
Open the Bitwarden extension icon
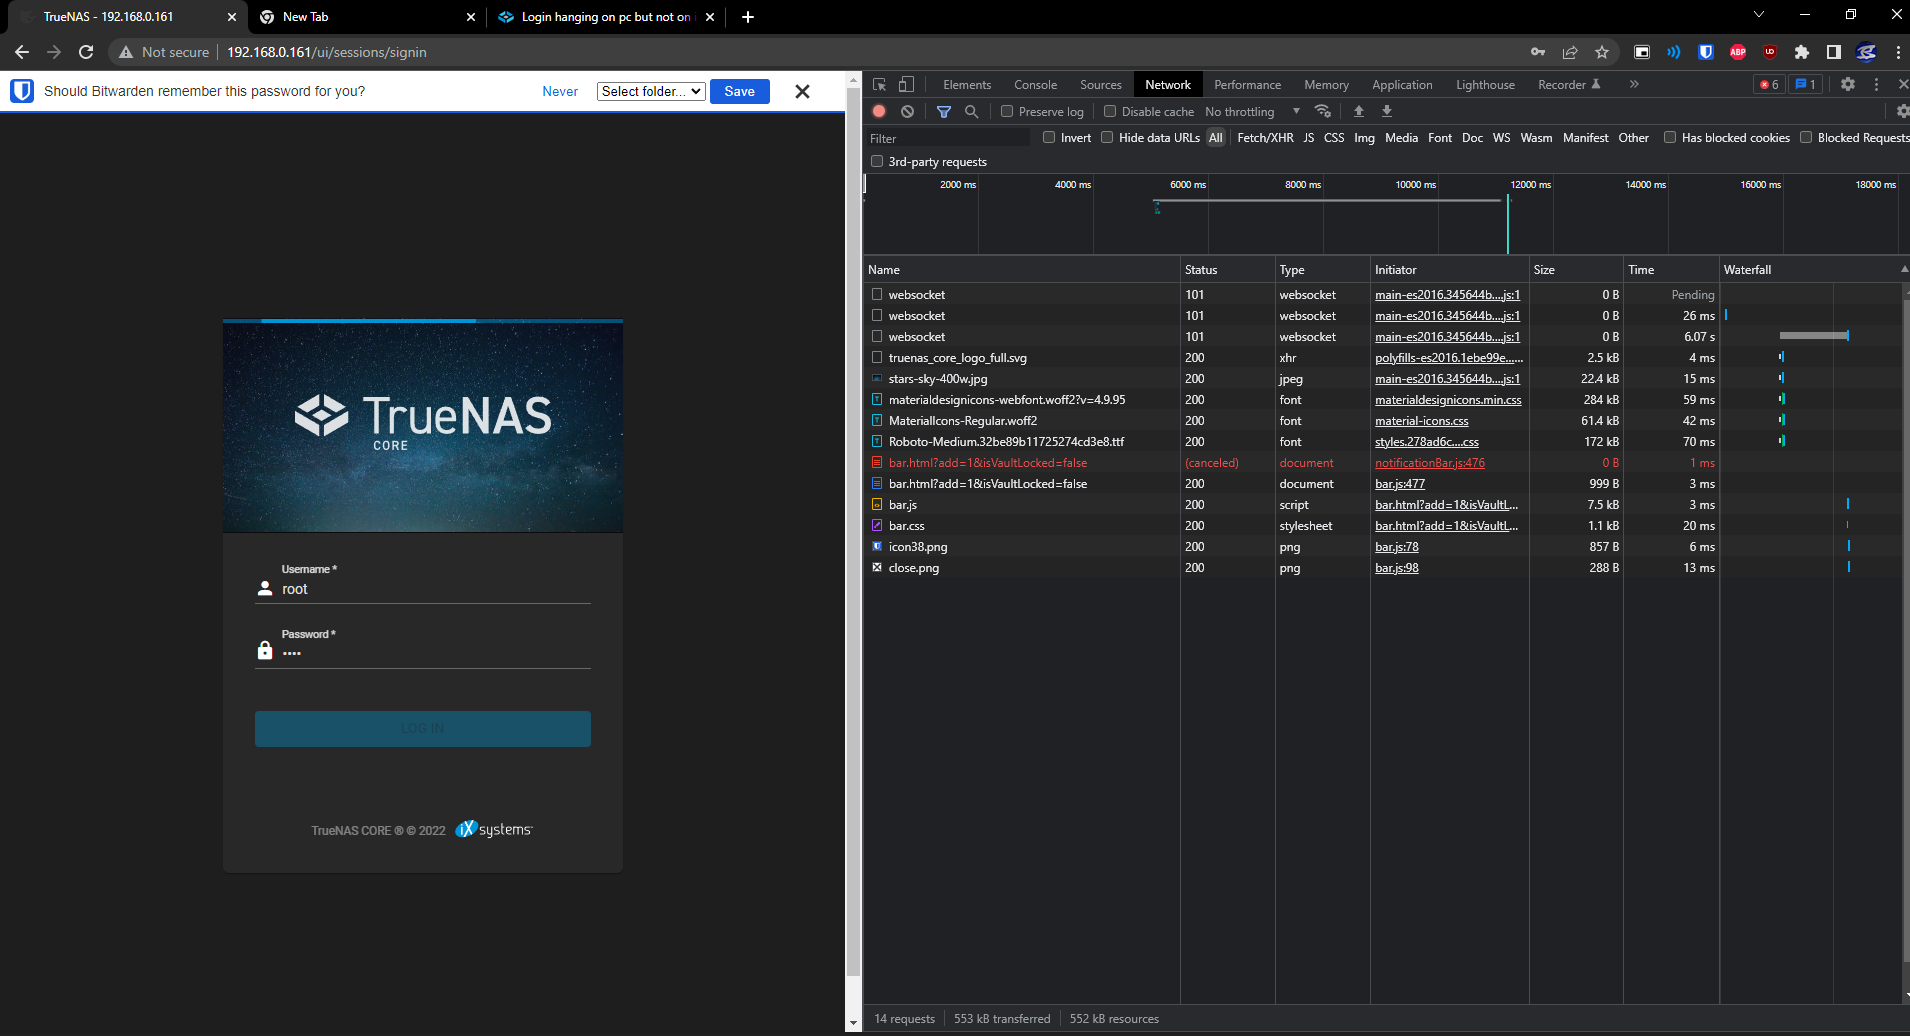coord(1706,52)
